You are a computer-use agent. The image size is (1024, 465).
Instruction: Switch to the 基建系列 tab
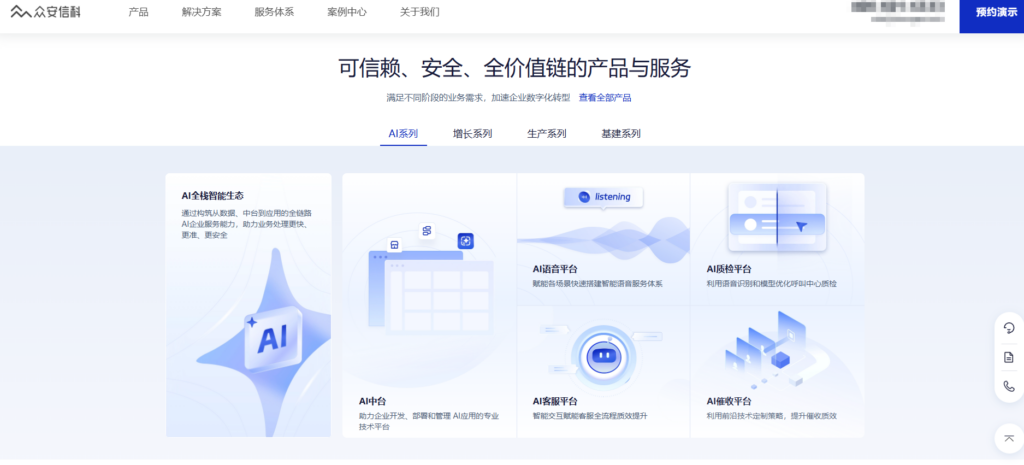[620, 134]
